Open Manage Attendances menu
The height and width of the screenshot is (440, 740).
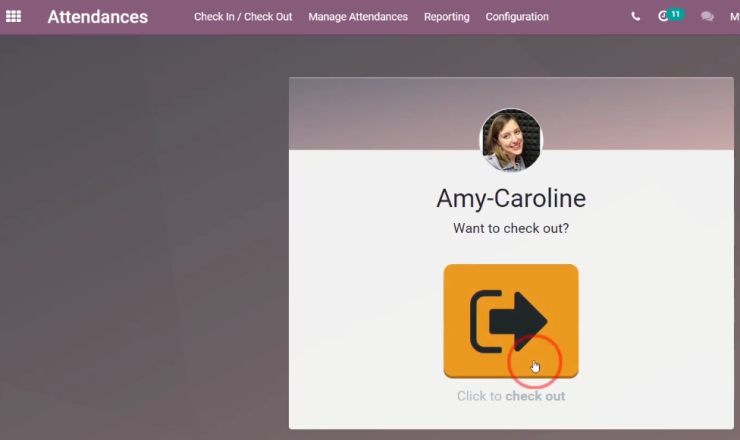click(x=358, y=17)
